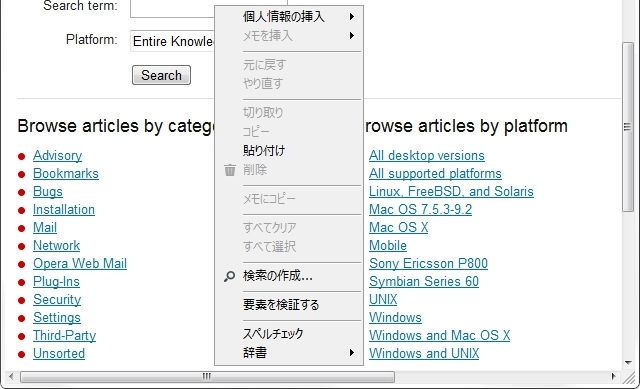Image resolution: width=640 pixels, height=389 pixels.
Task: Expand the 辞書 submenu arrow
Action: point(351,353)
